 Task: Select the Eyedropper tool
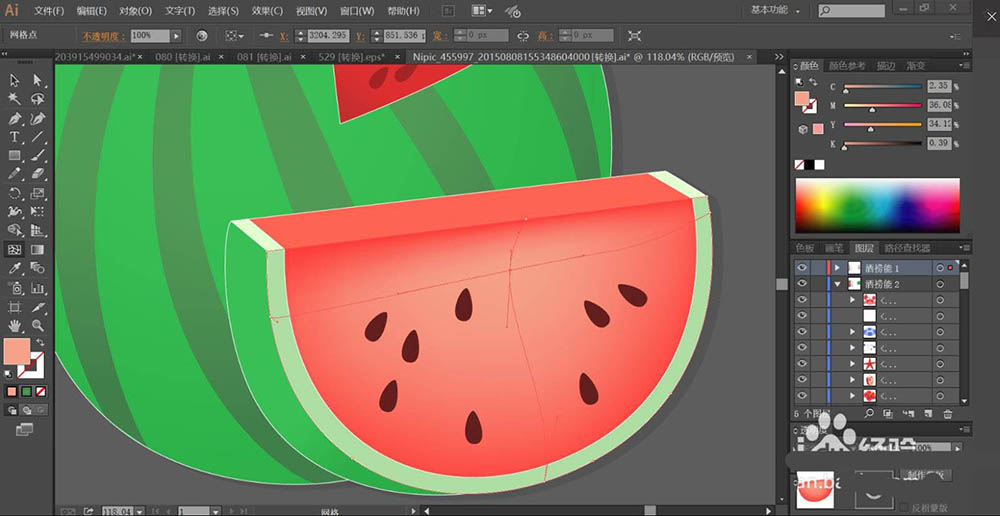coord(15,269)
